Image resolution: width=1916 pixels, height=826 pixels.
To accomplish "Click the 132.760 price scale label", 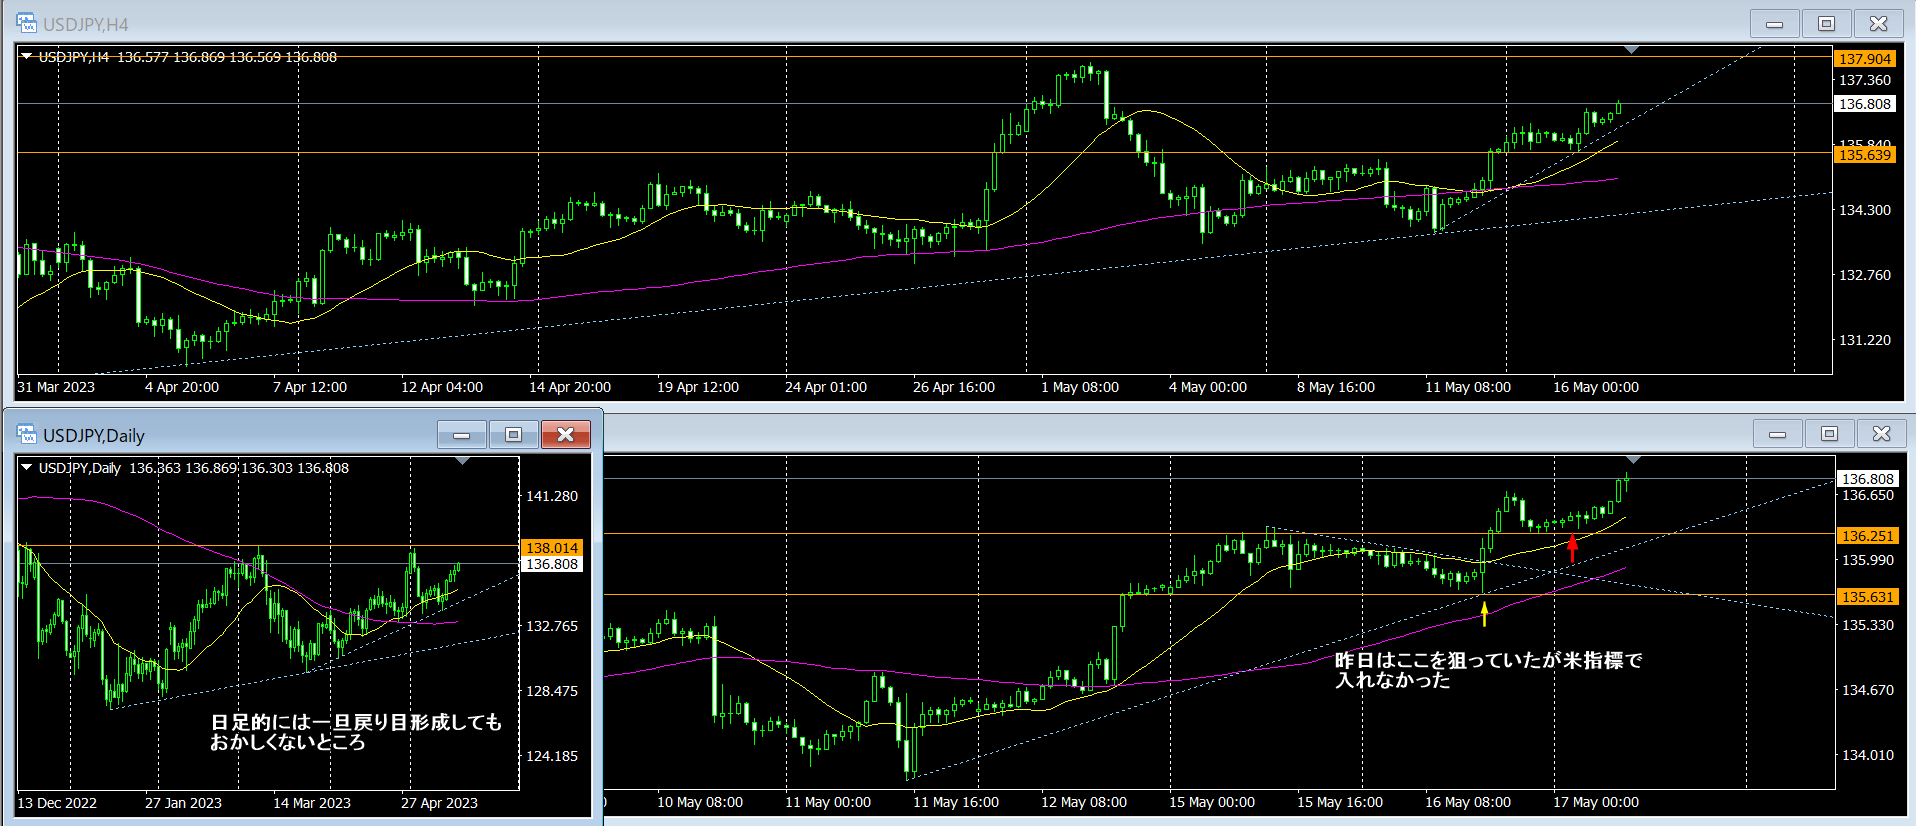I will pos(1865,275).
